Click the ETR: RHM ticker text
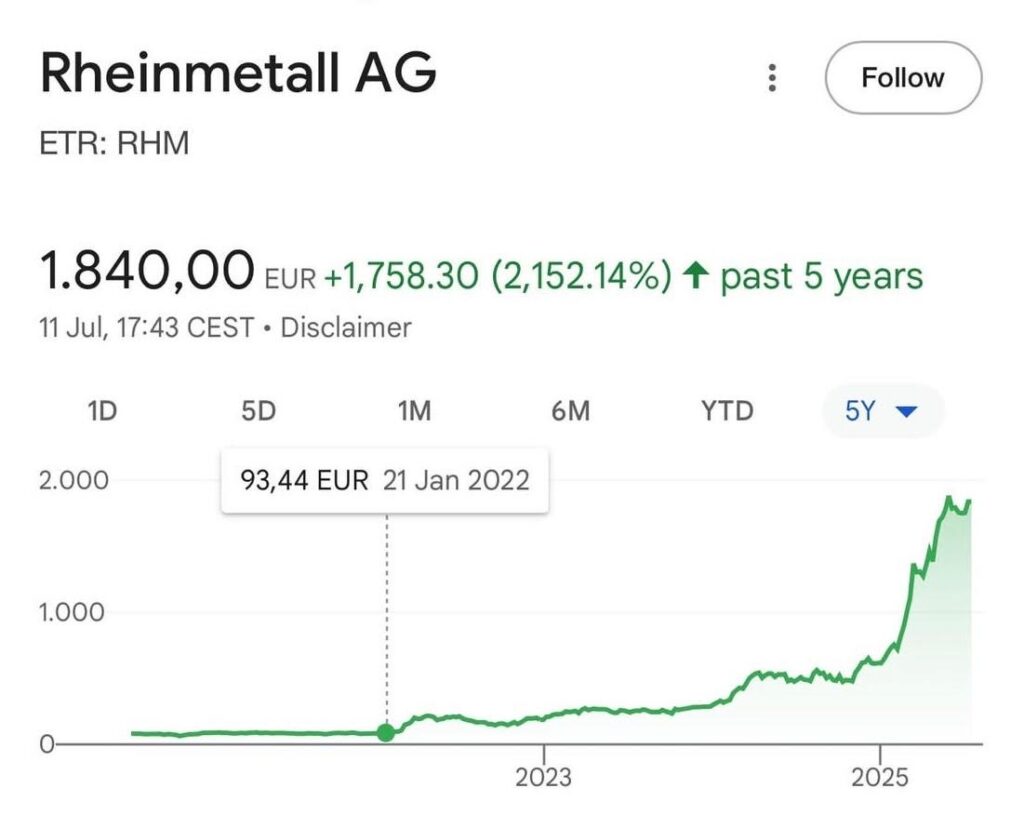This screenshot has width=1024, height=828. [x=114, y=144]
